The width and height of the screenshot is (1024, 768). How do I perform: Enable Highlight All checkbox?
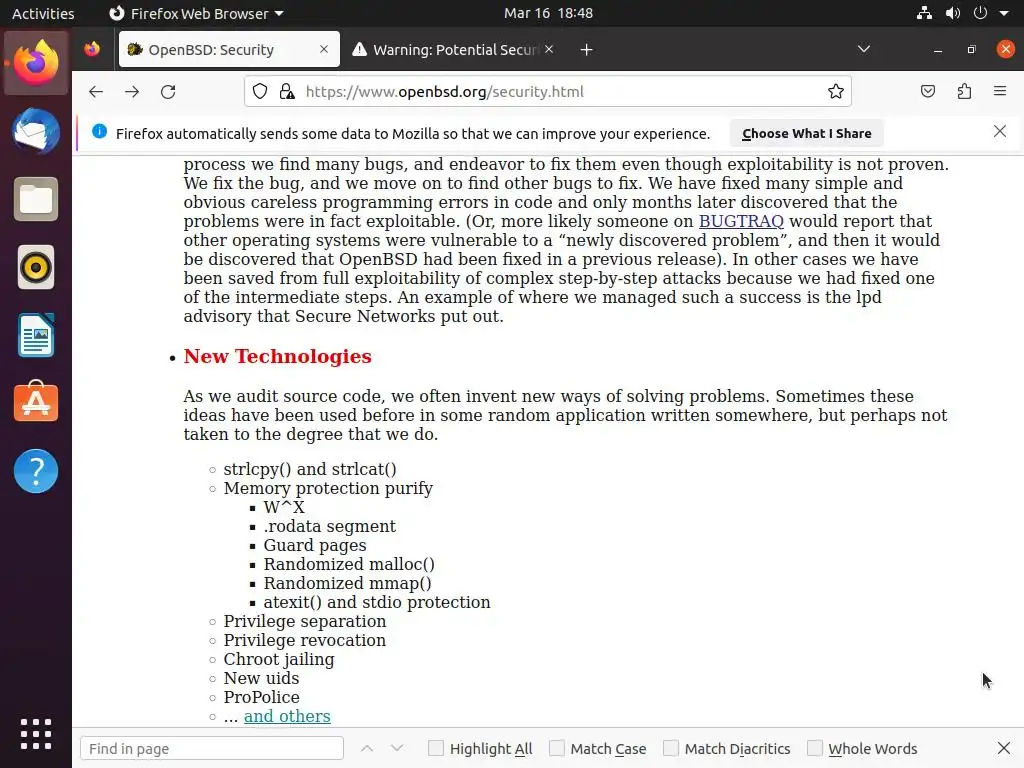click(436, 748)
